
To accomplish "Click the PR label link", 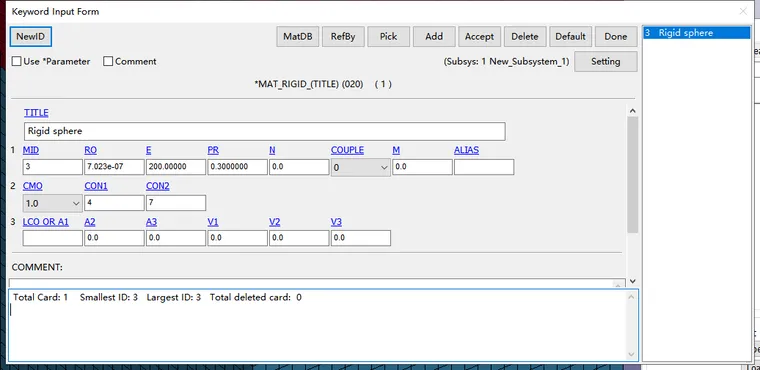I will [x=213, y=150].
